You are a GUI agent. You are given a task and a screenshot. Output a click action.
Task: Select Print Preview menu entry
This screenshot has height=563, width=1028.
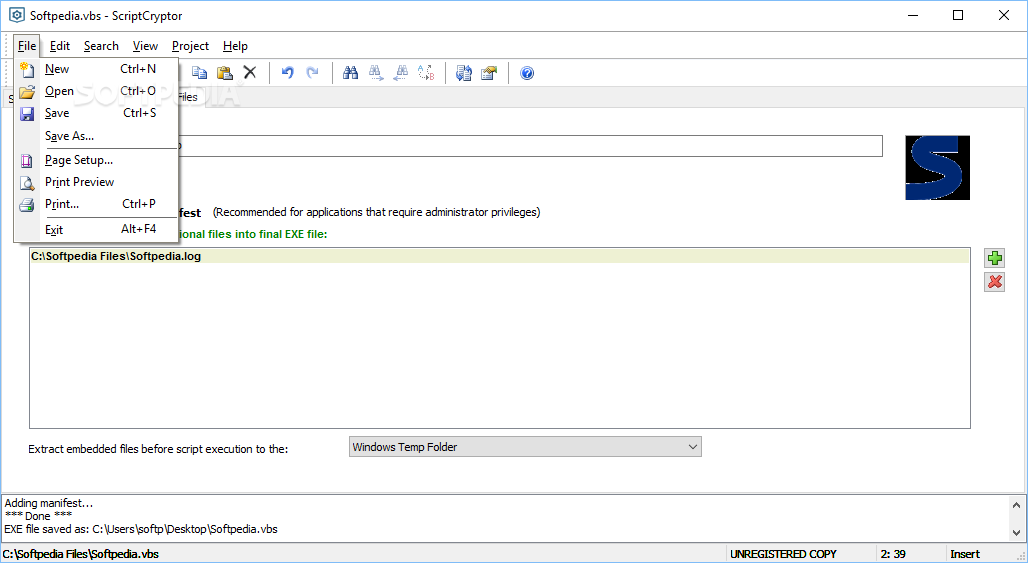pos(96,182)
